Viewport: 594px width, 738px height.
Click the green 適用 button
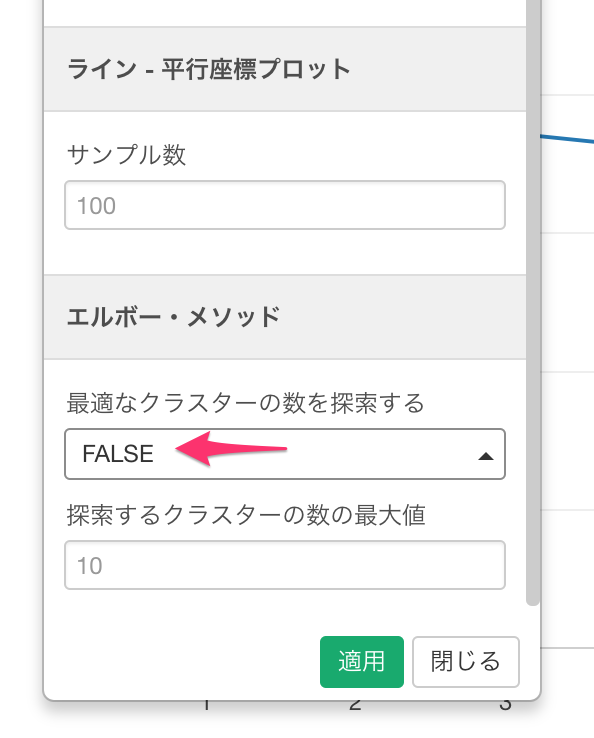361,661
